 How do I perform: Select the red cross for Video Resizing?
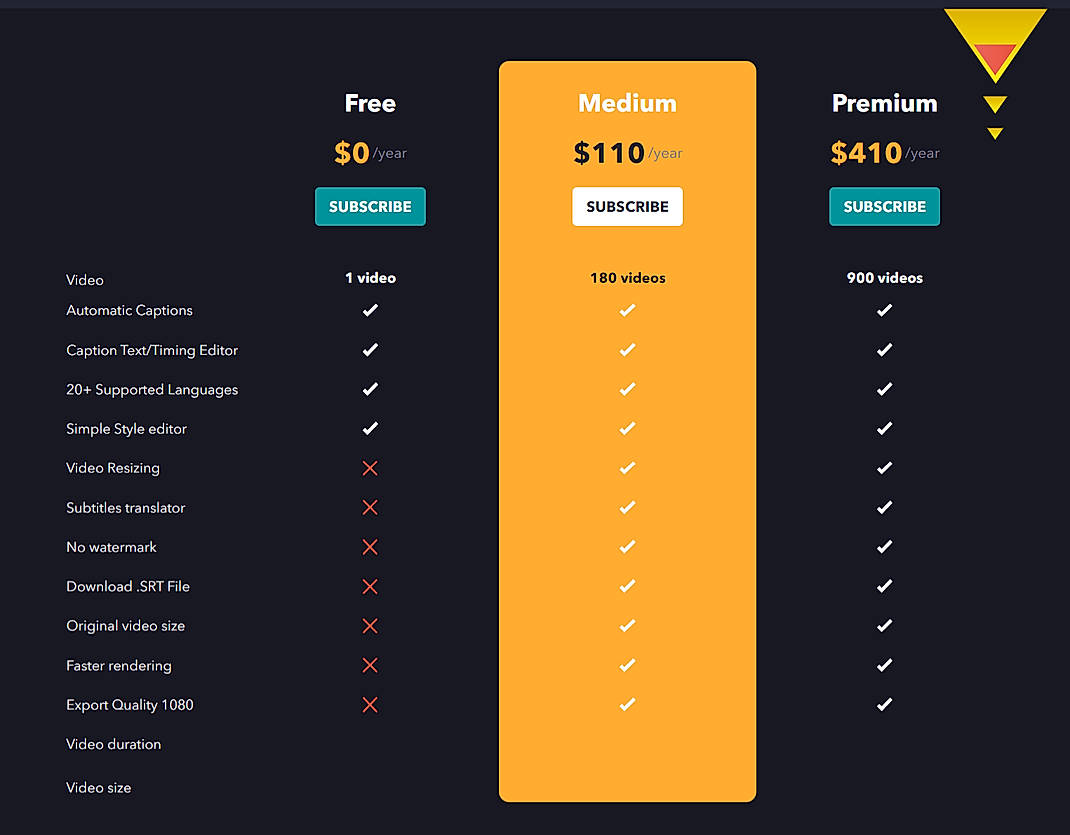[x=370, y=468]
